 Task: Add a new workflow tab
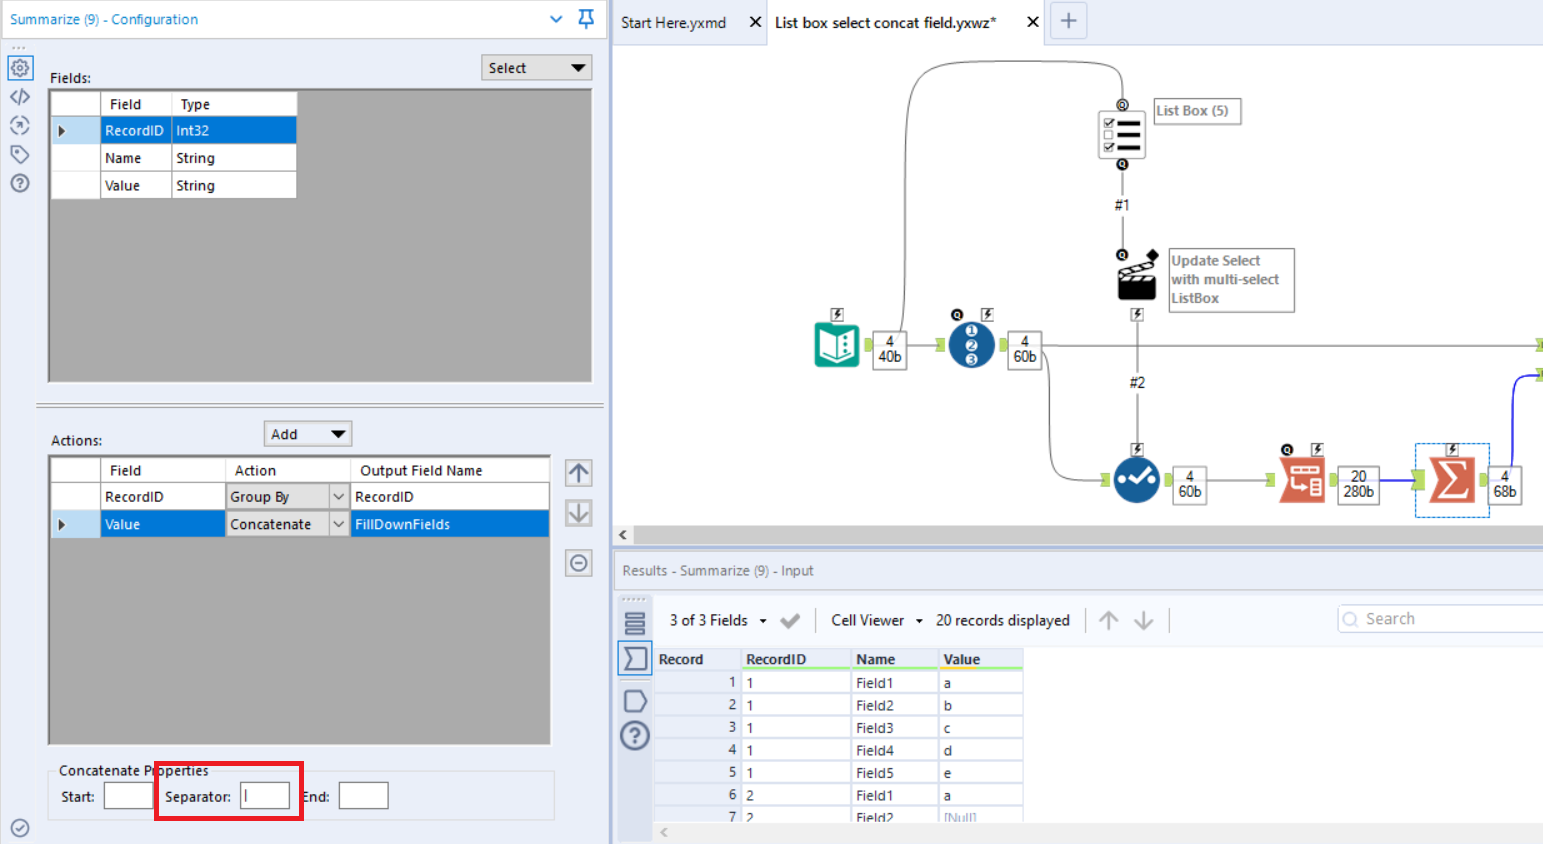pyautogui.click(x=1068, y=21)
